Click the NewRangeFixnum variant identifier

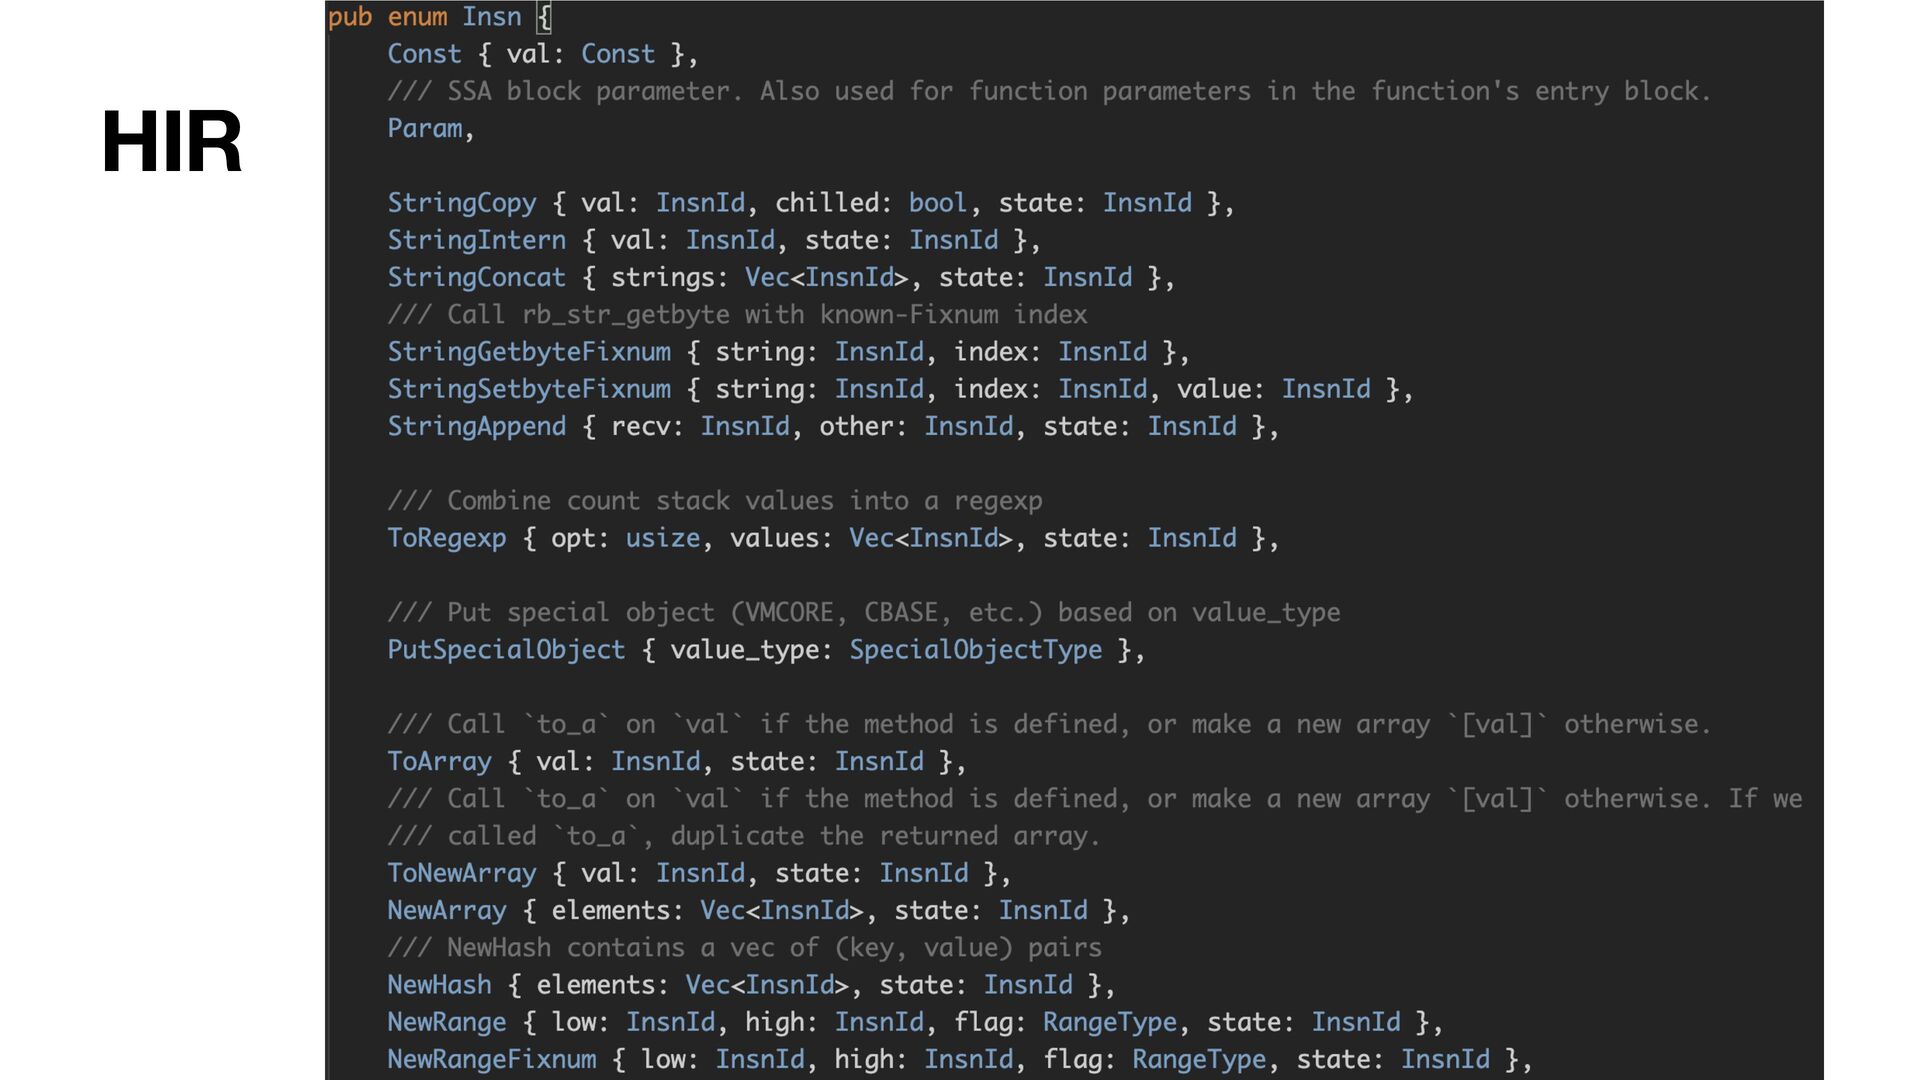(x=491, y=1059)
